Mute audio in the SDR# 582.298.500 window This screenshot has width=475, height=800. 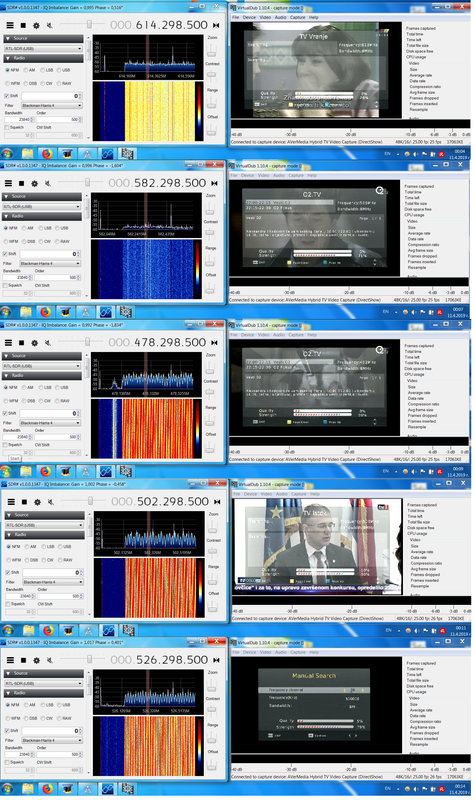click(x=48, y=183)
